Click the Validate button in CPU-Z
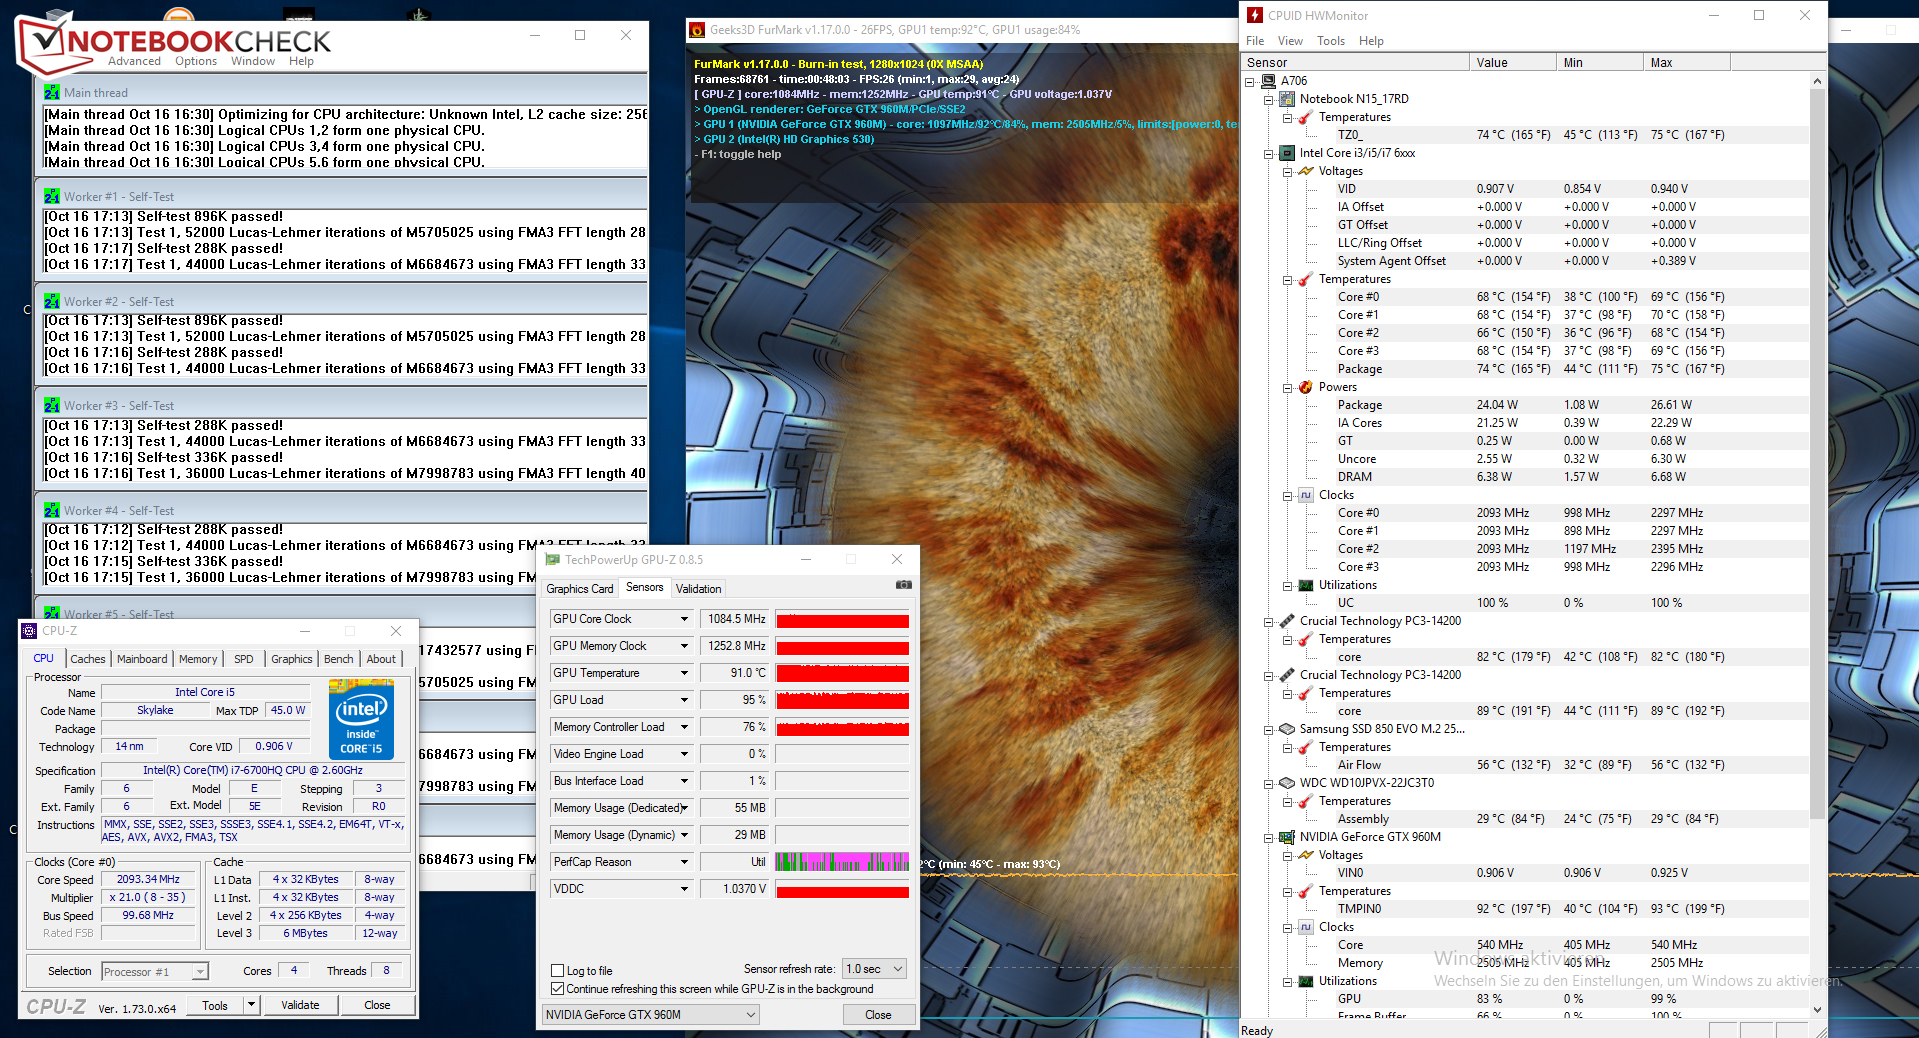Screen dimensions: 1919x1038 (300, 1005)
